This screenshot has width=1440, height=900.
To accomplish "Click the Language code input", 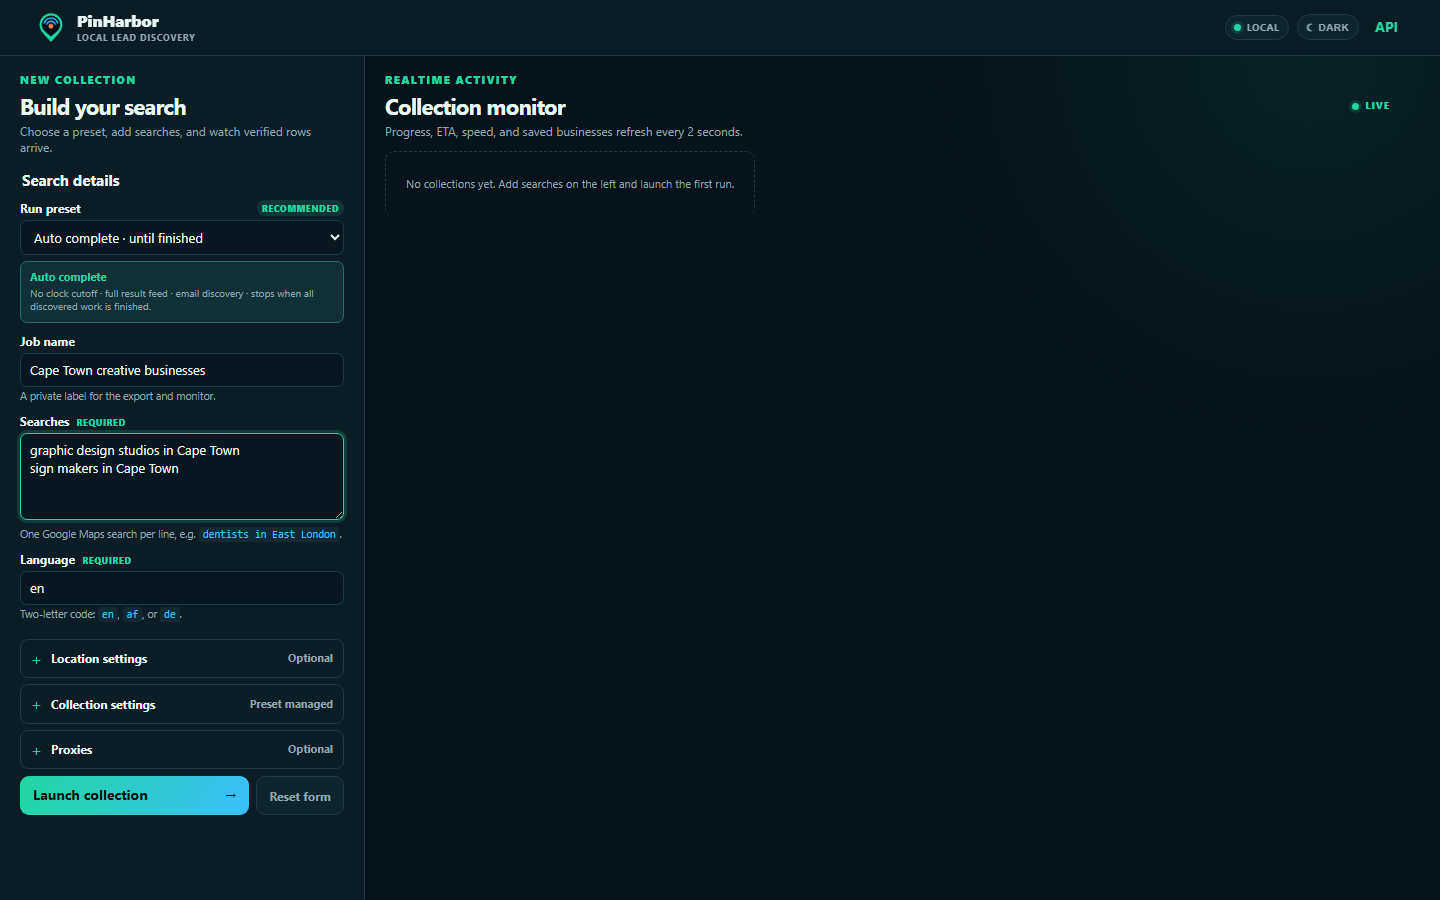I will [182, 588].
